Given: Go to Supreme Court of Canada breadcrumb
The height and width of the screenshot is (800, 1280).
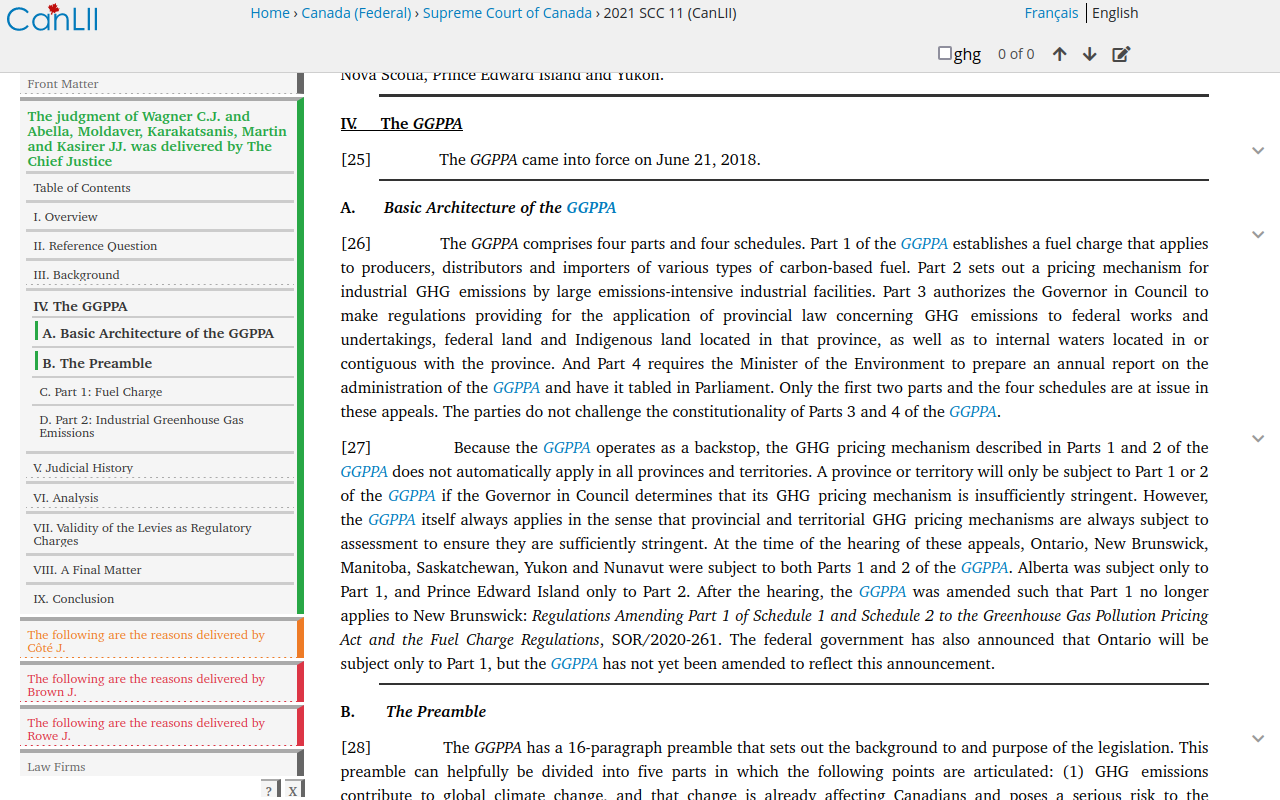Looking at the screenshot, I should (x=507, y=13).
